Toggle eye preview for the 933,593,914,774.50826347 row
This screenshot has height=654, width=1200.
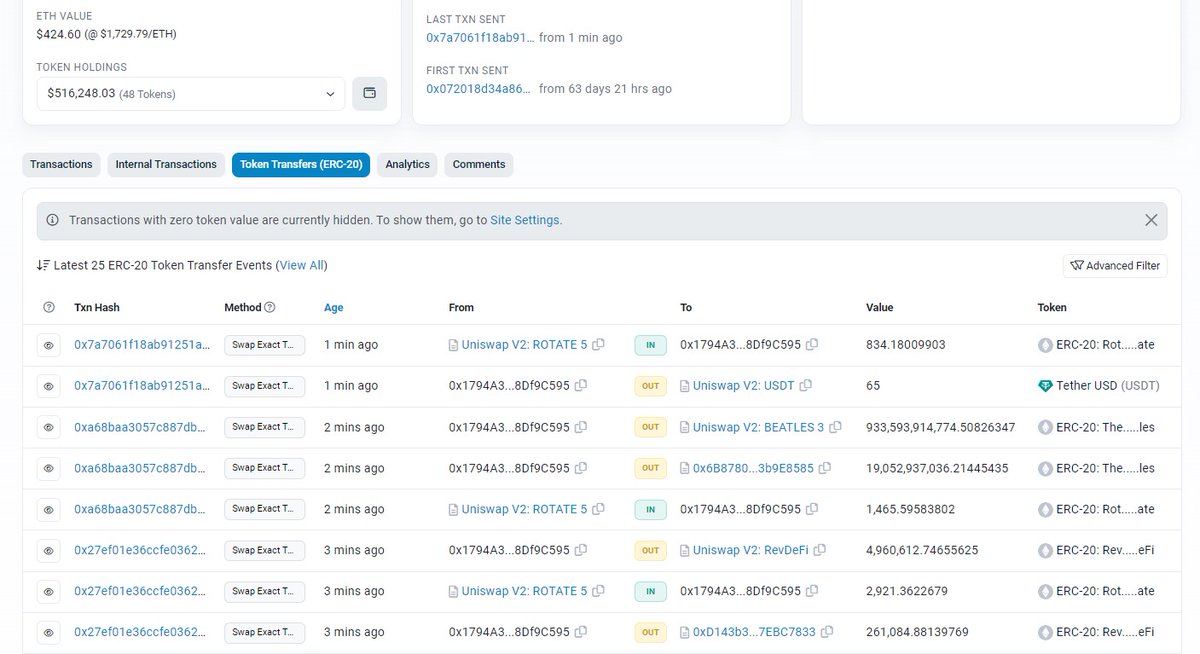click(48, 427)
